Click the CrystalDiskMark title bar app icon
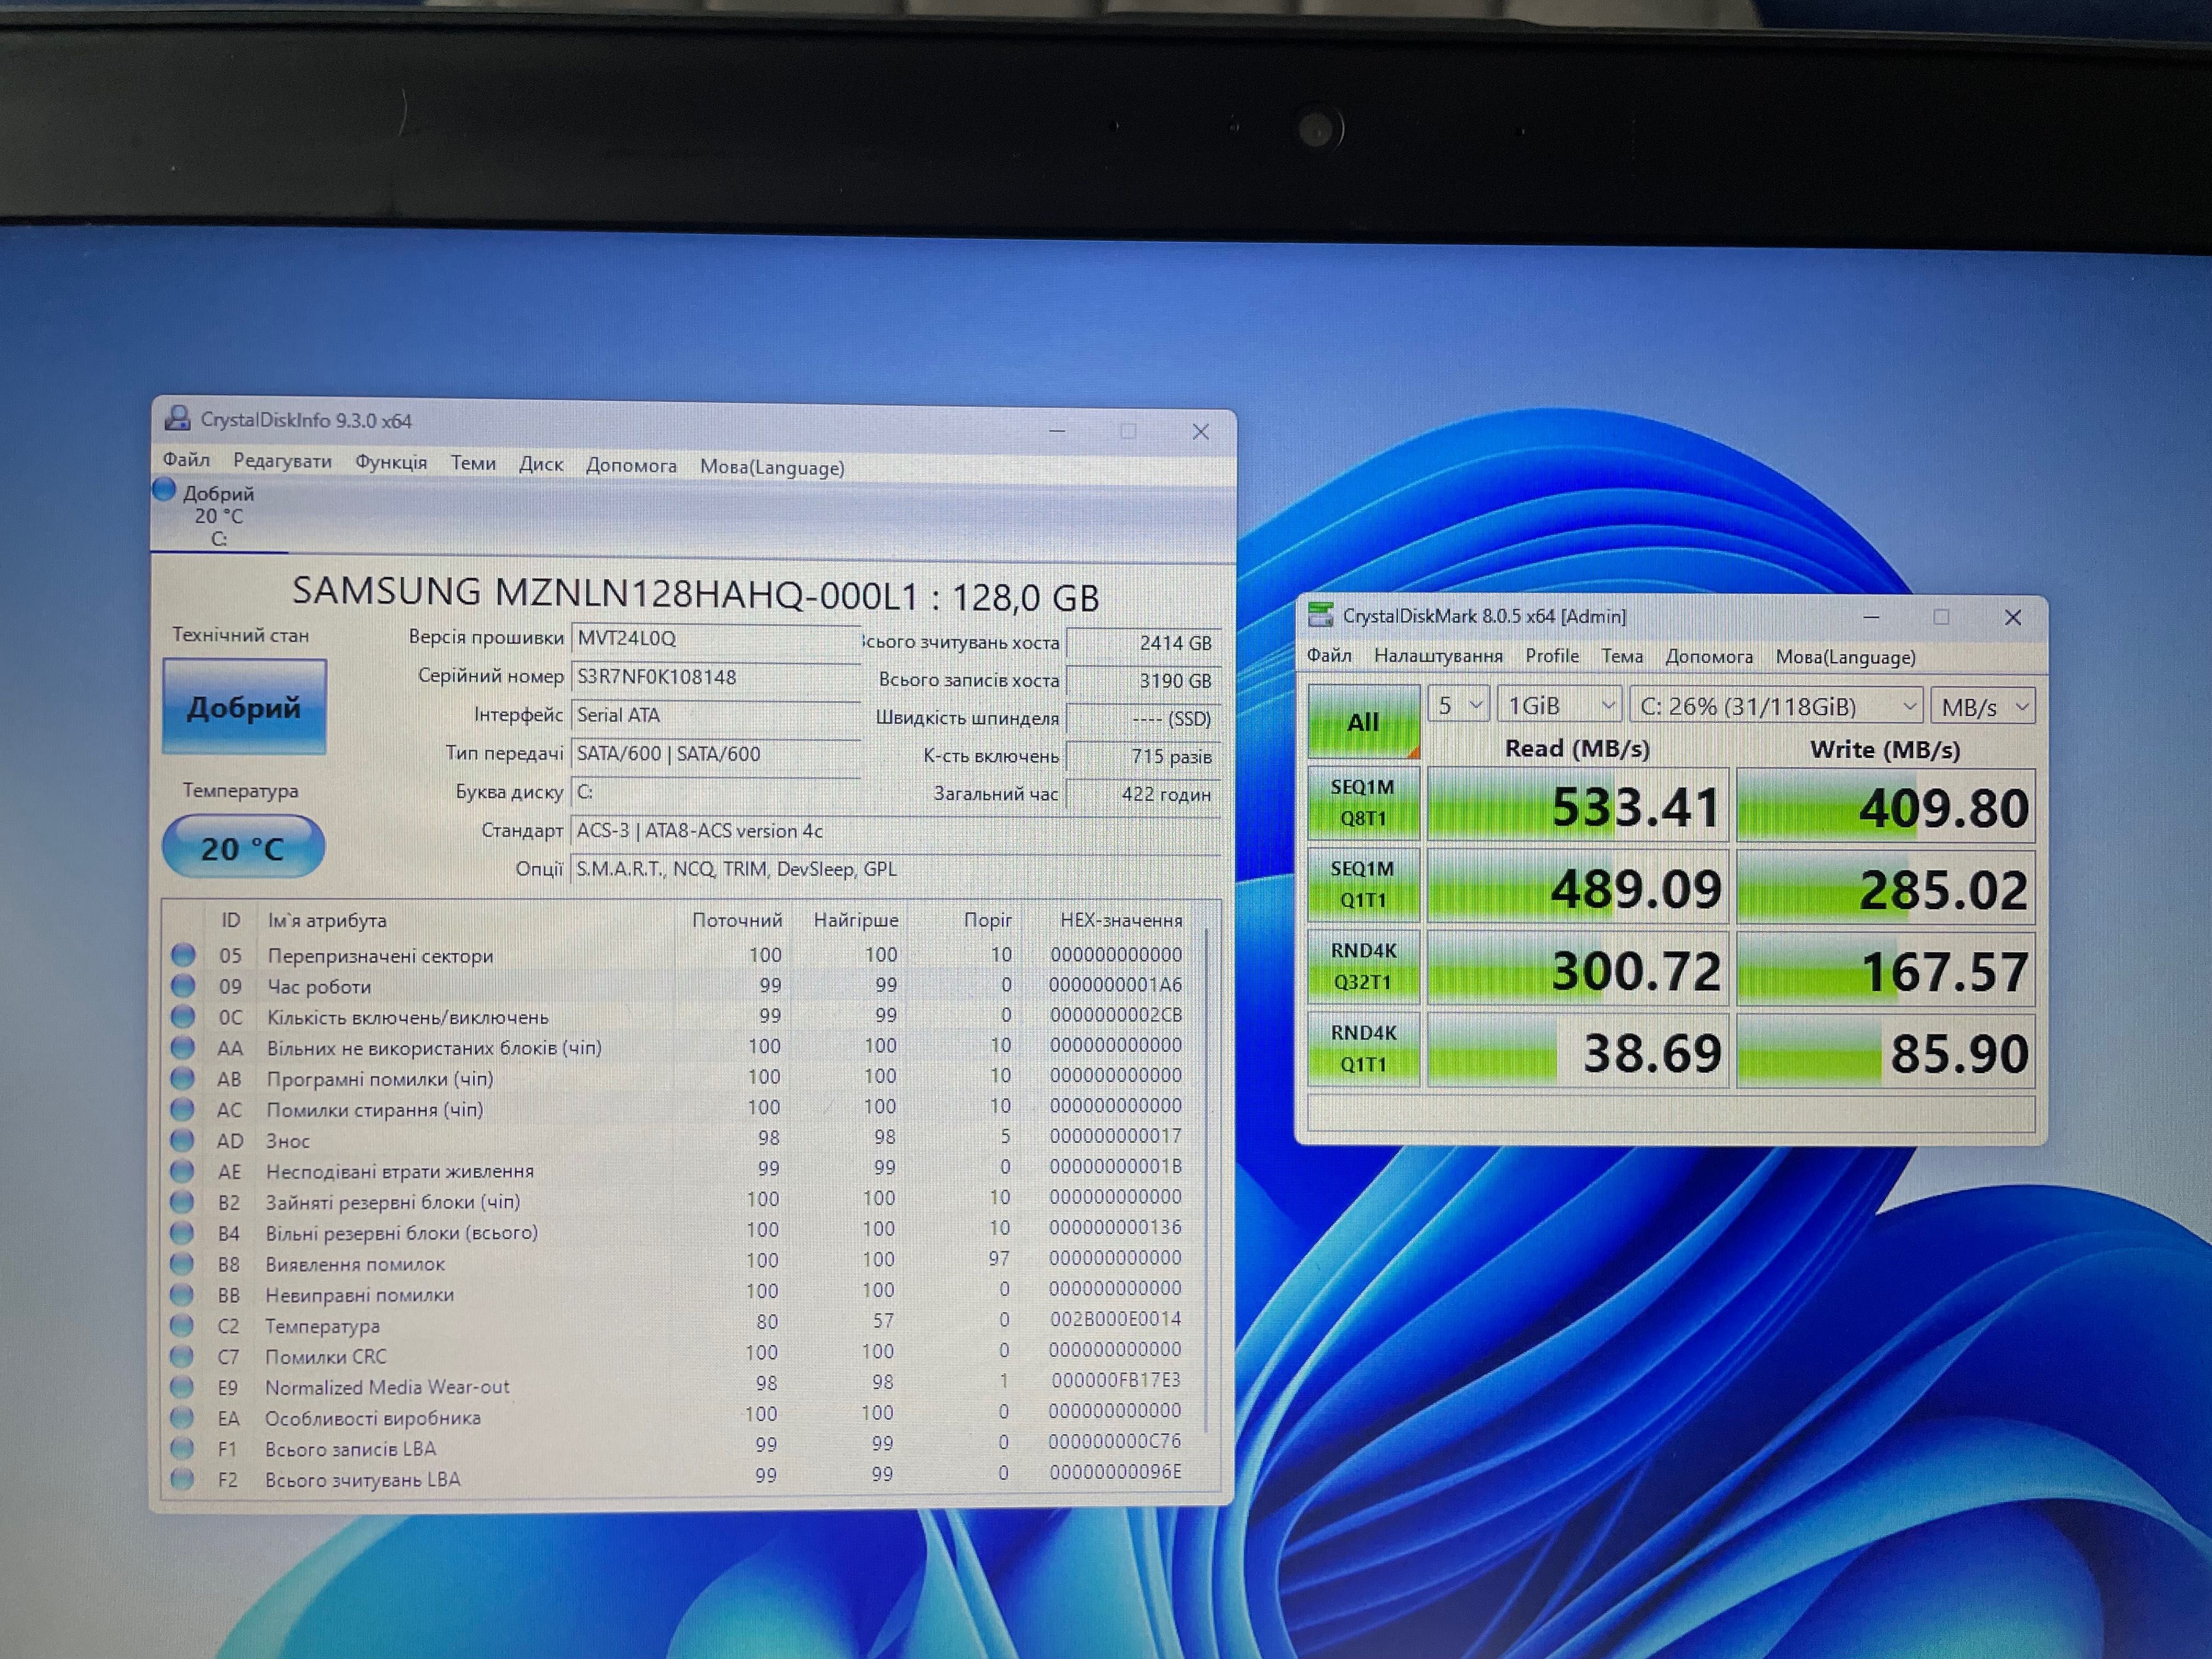This screenshot has width=2212, height=1659. click(x=1321, y=614)
